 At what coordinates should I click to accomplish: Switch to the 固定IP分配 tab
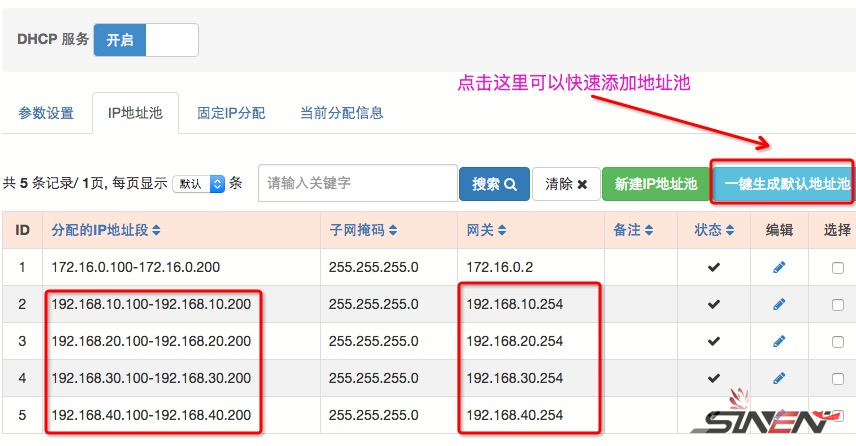231,113
